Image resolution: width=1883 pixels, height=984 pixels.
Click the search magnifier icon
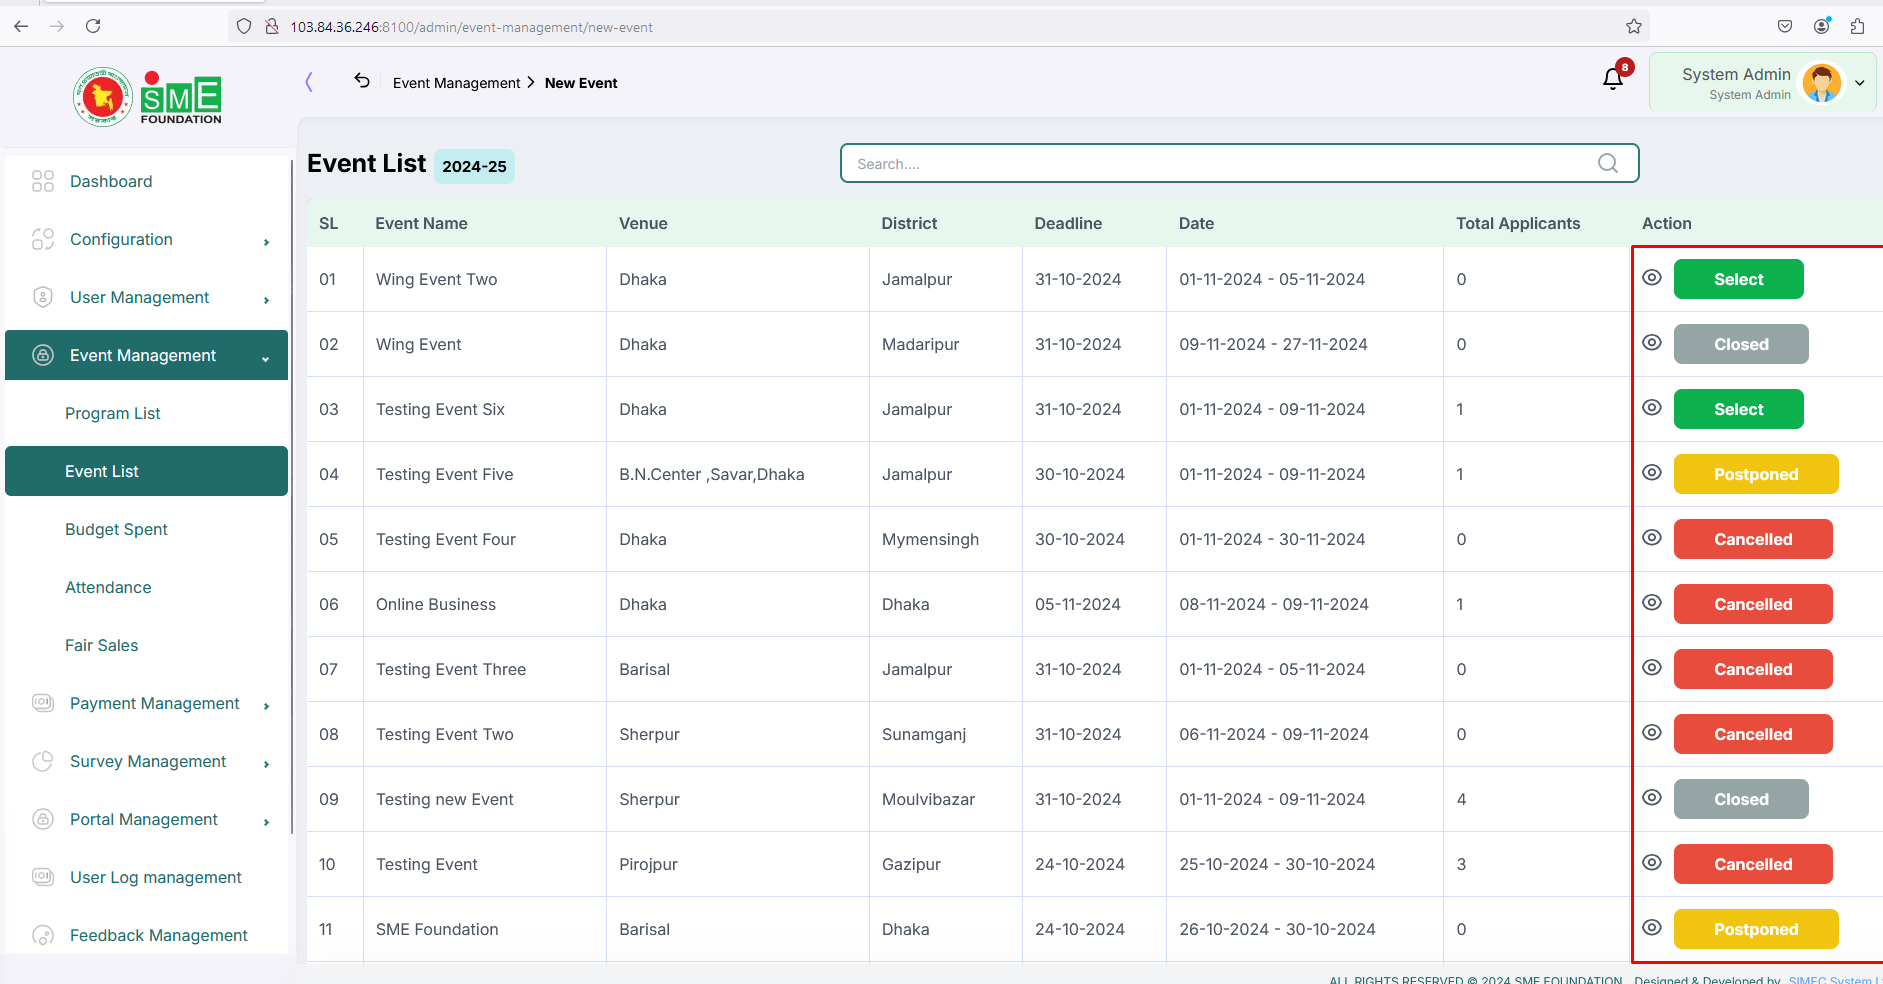[x=1607, y=163]
